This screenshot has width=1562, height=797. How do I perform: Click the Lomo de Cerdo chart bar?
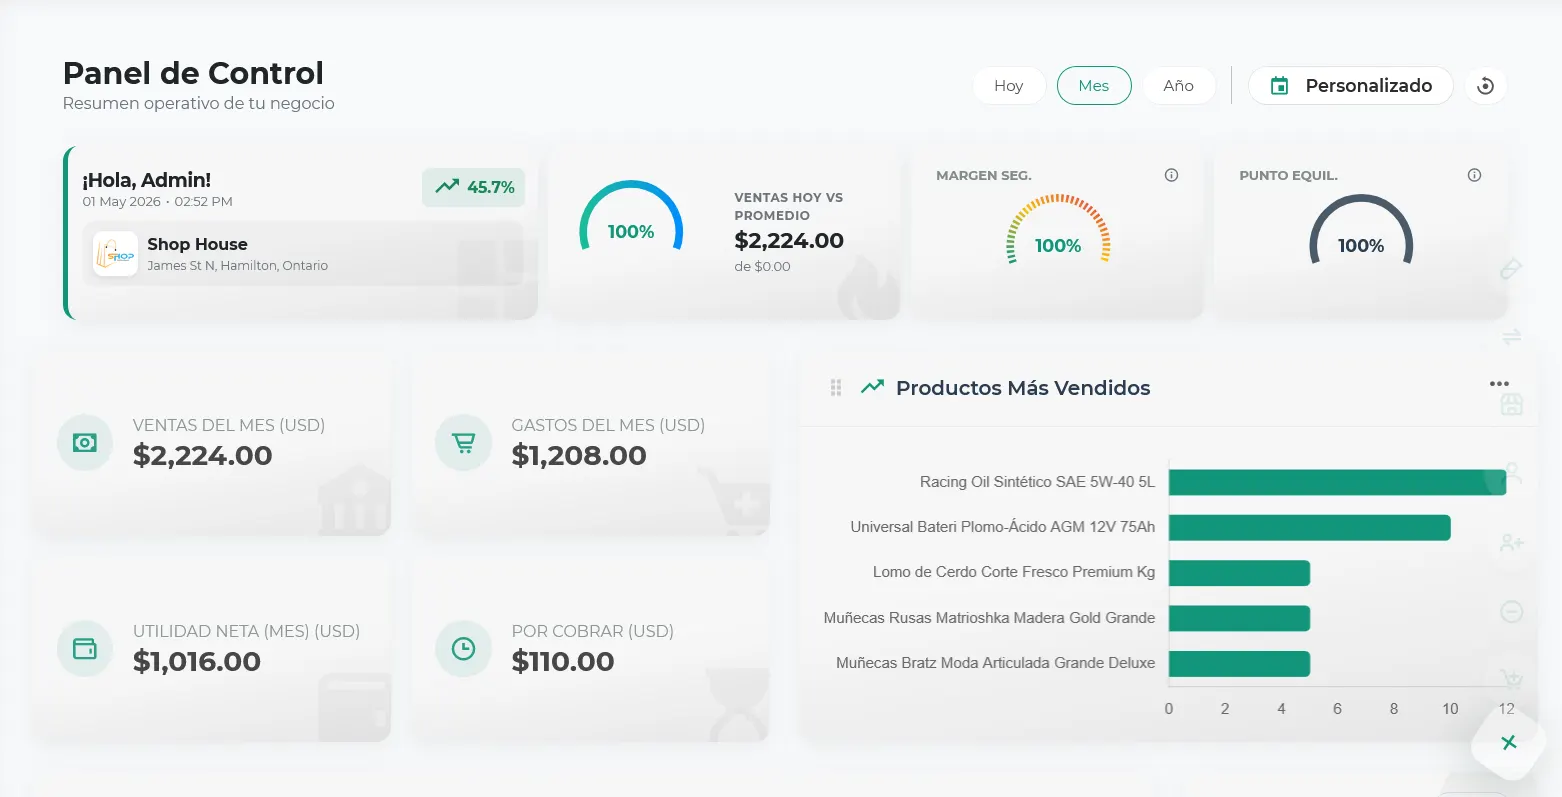[x=1239, y=573]
